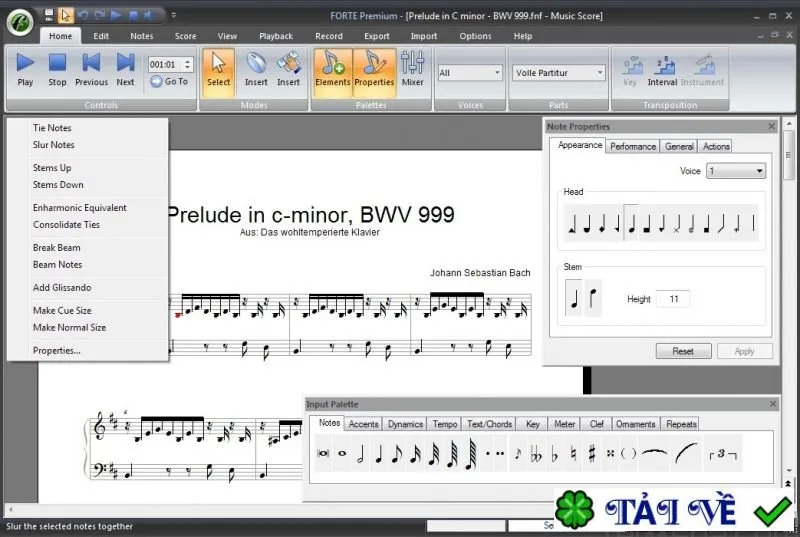Select the stem-up option in Stem section
Viewport: 800px width, 537px height.
[574, 298]
